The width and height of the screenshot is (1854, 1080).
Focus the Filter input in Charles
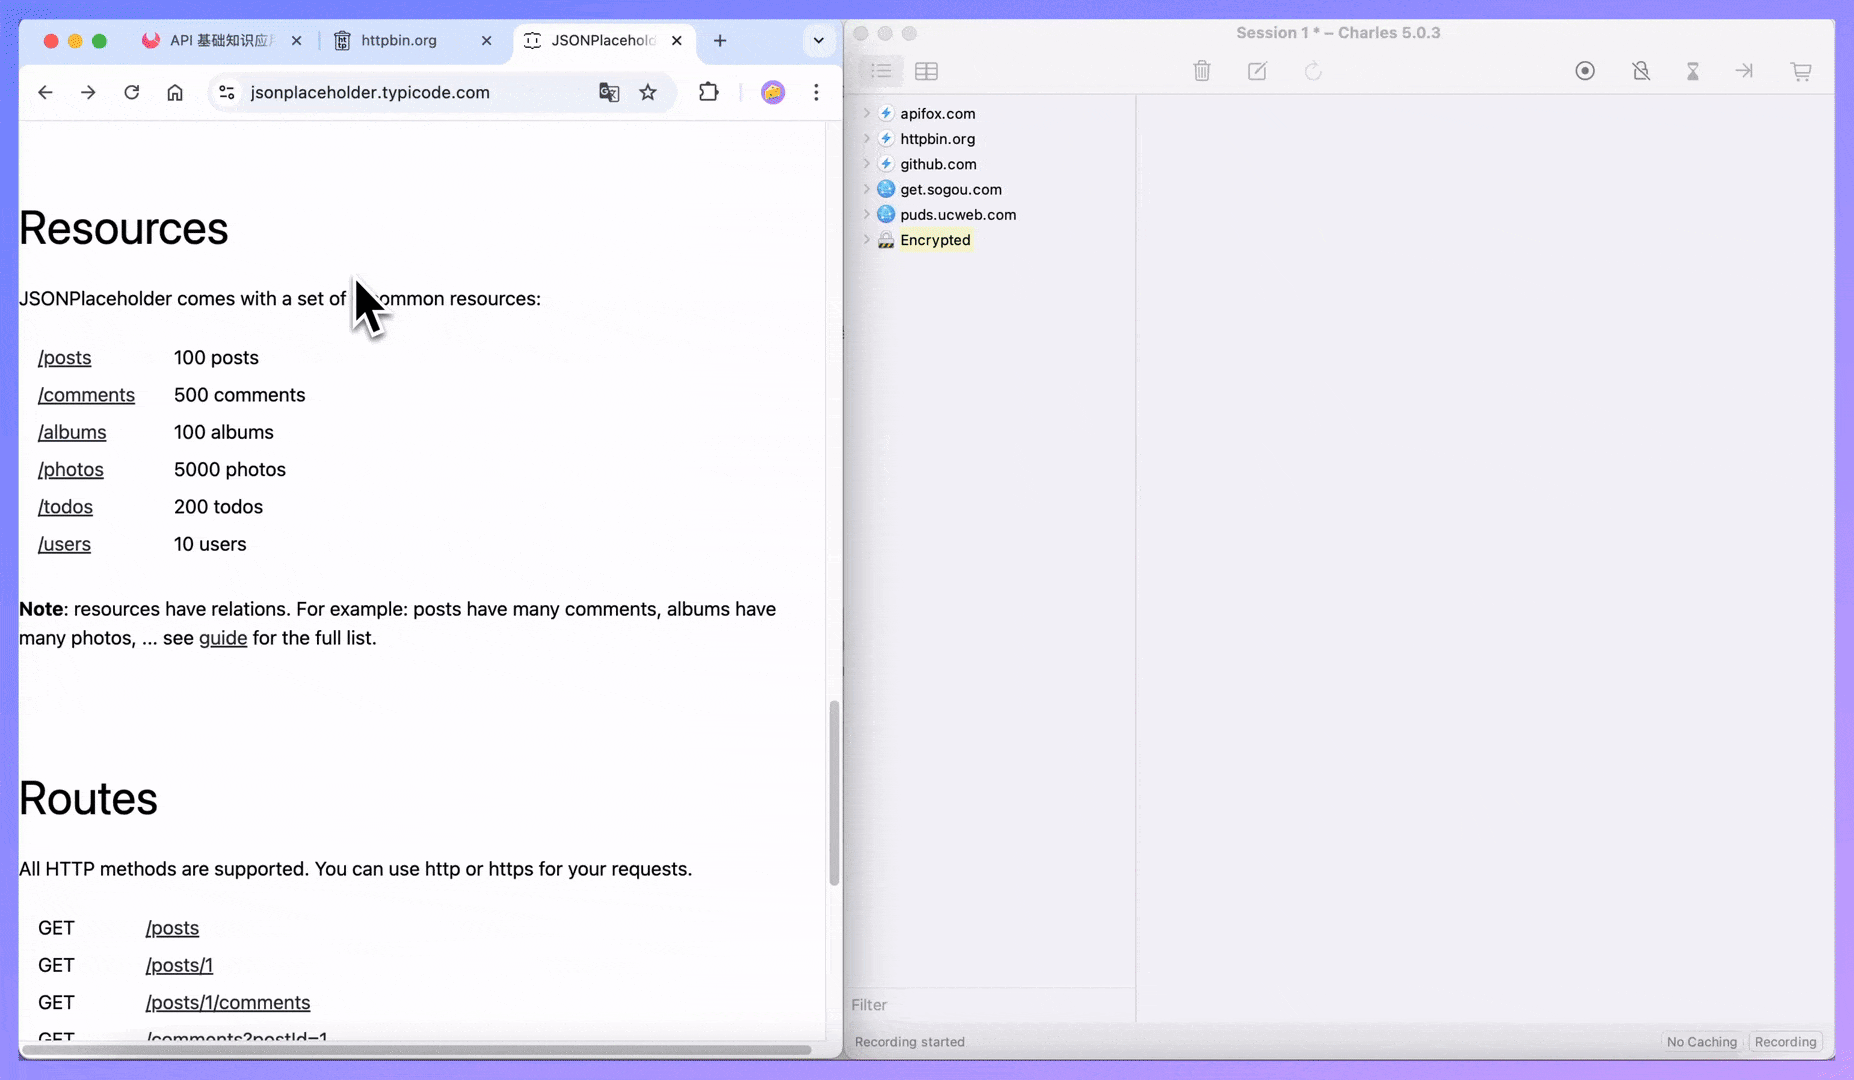988,1005
